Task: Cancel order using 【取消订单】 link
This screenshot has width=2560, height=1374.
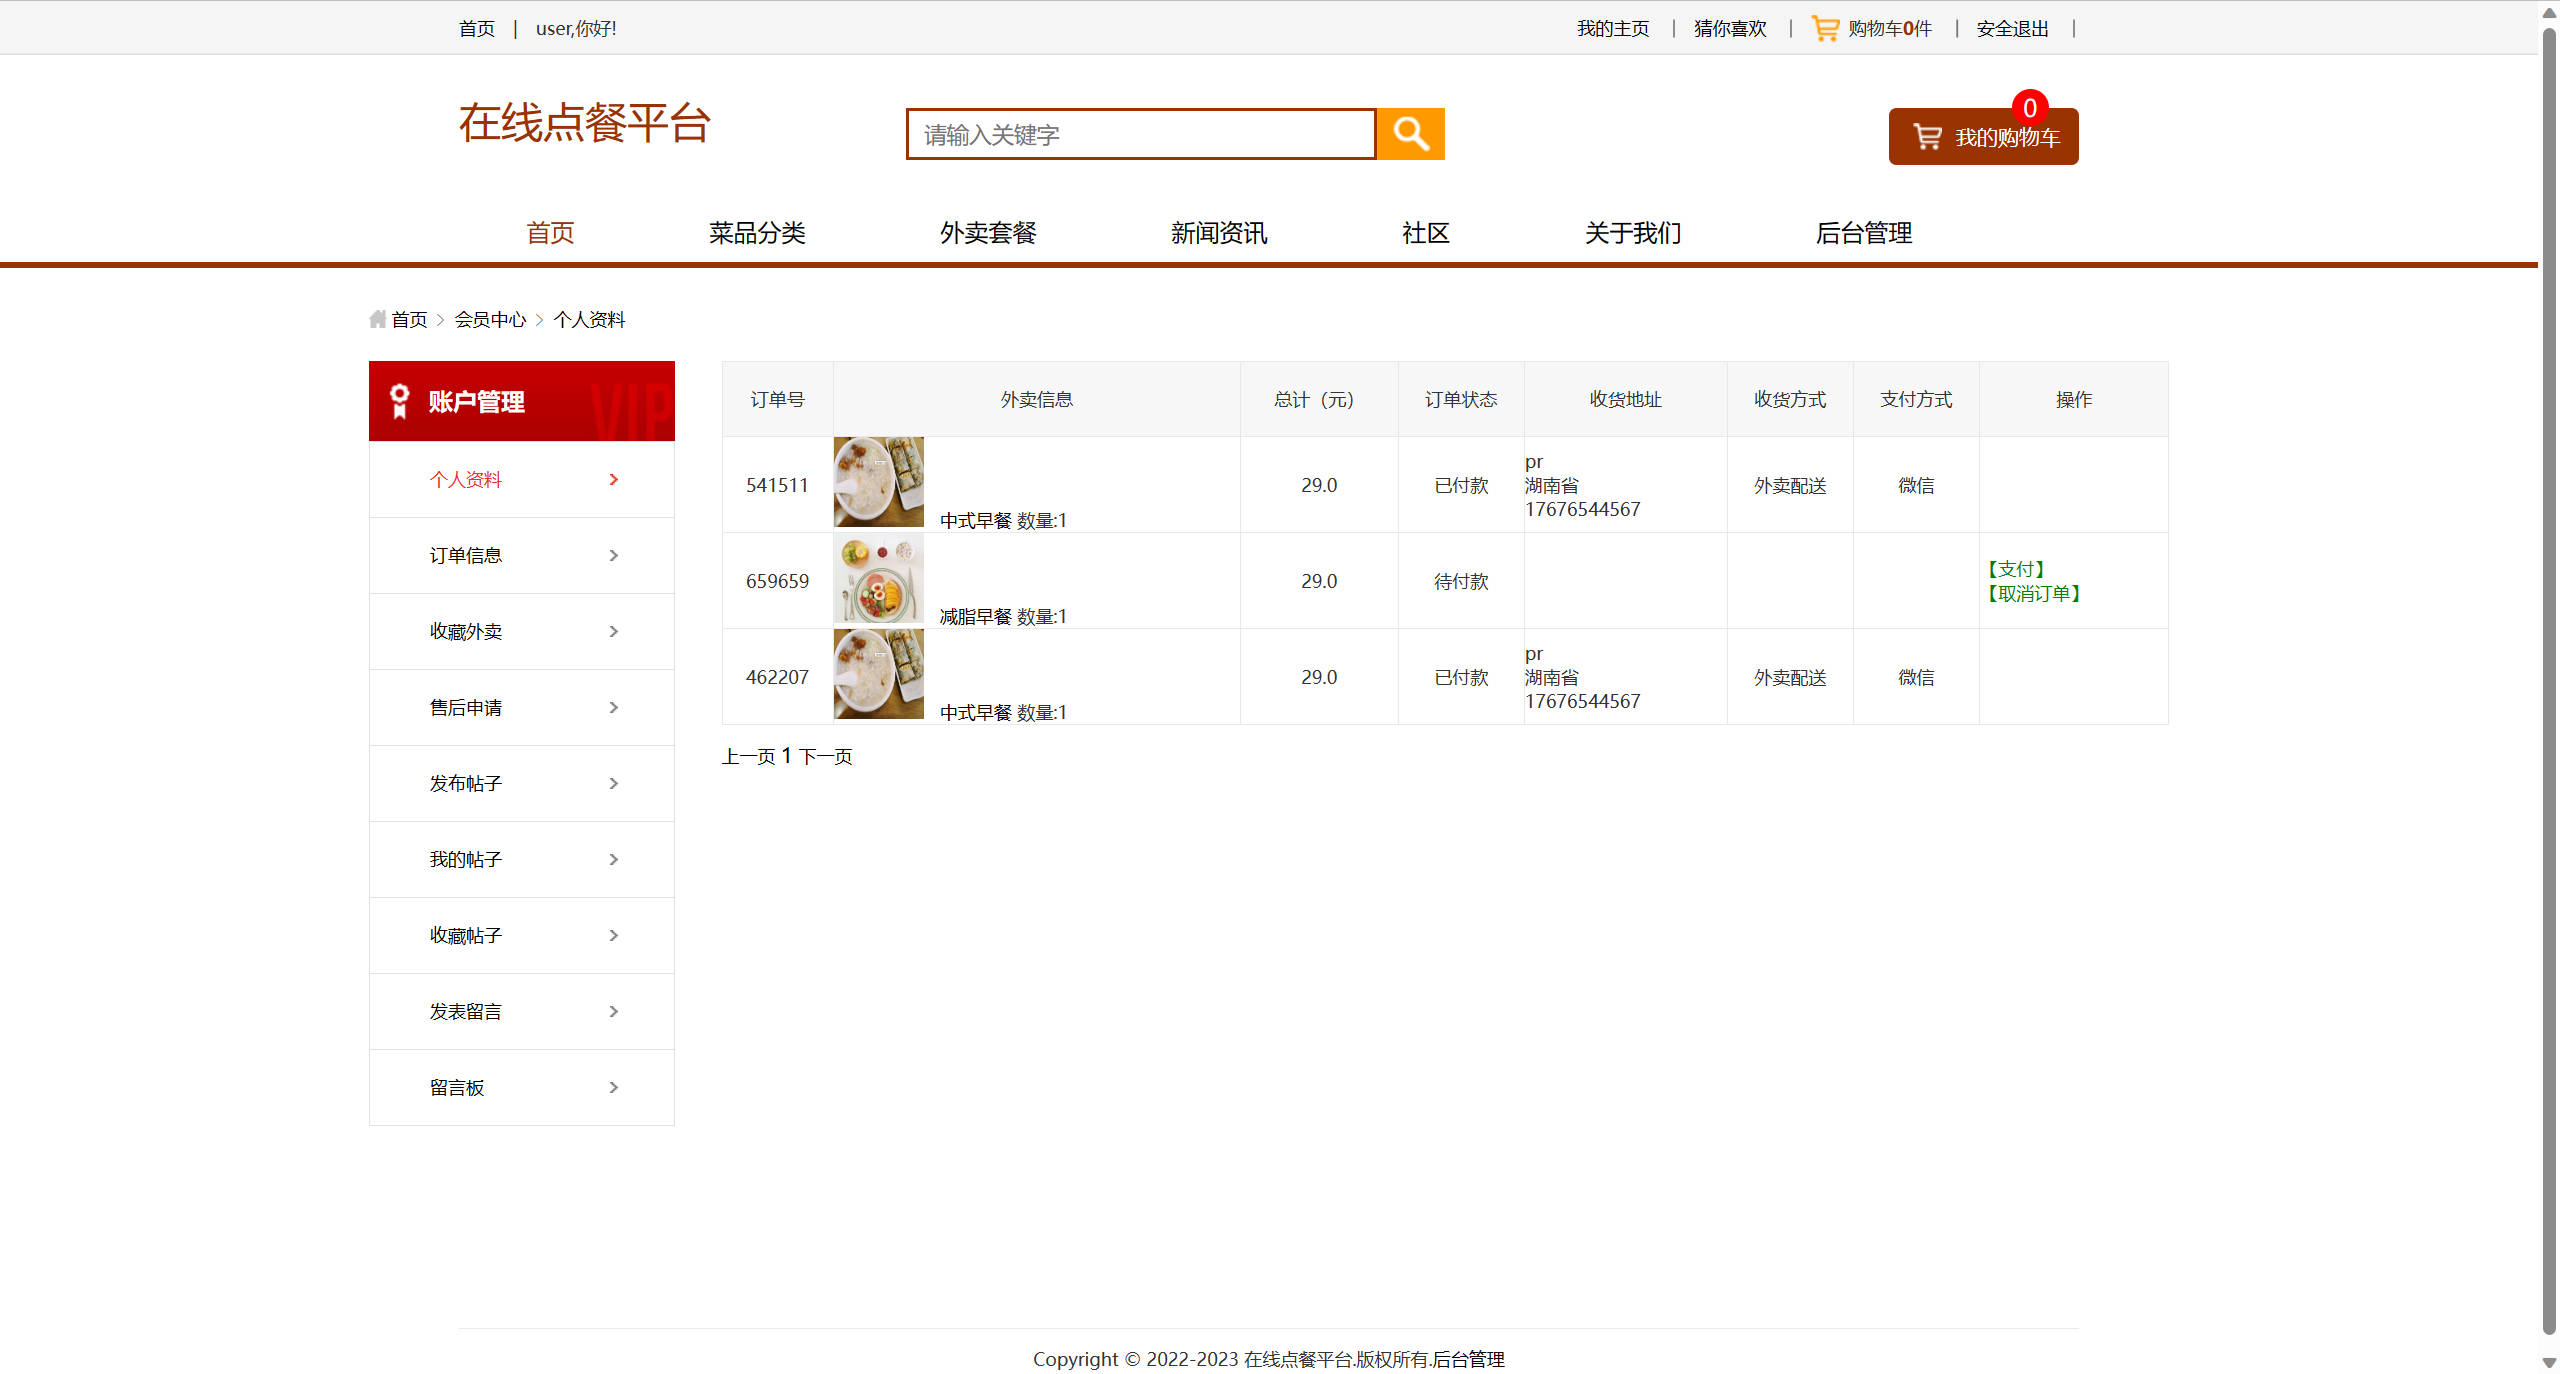Action: pos(2034,593)
